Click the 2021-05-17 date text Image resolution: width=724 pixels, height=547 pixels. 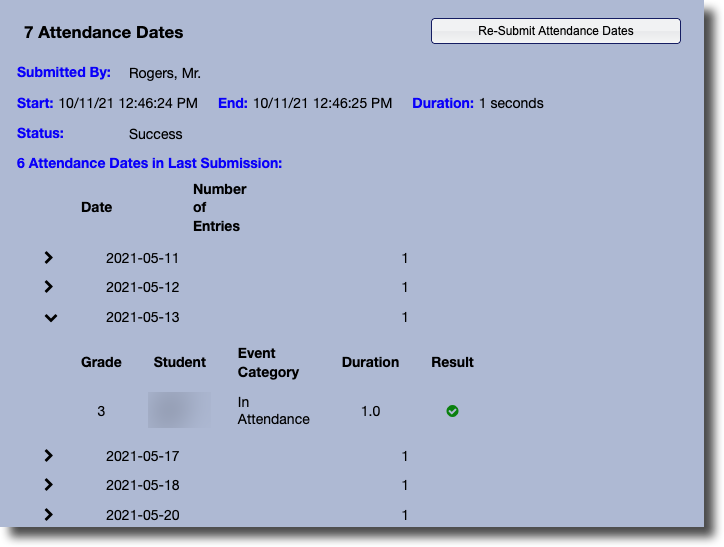[x=142, y=456]
